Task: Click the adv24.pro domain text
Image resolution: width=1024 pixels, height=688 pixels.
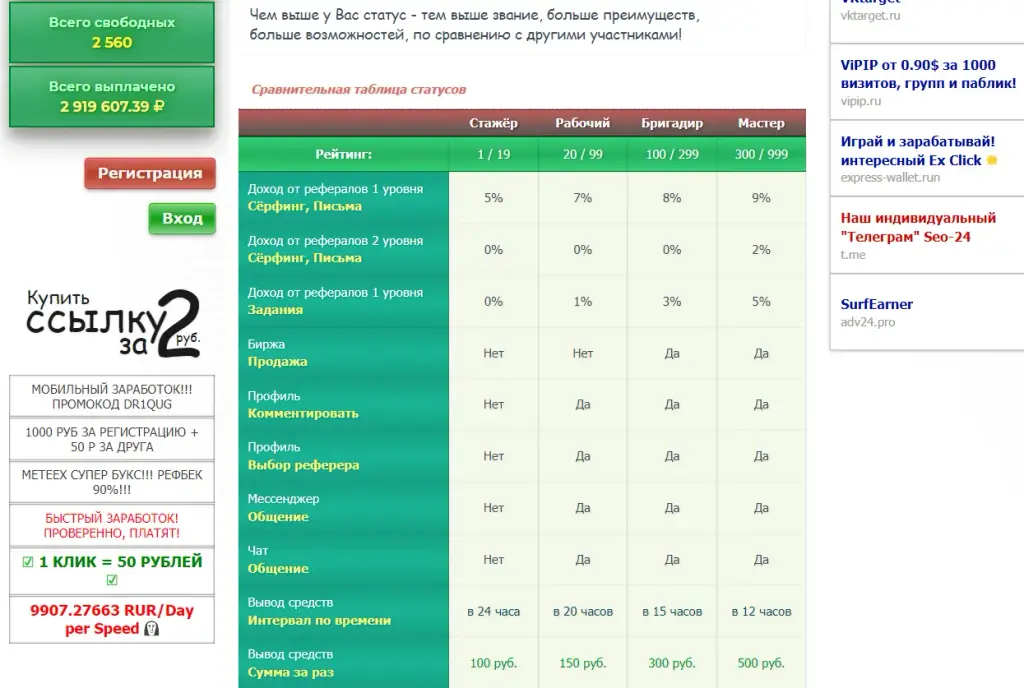Action: [867, 321]
